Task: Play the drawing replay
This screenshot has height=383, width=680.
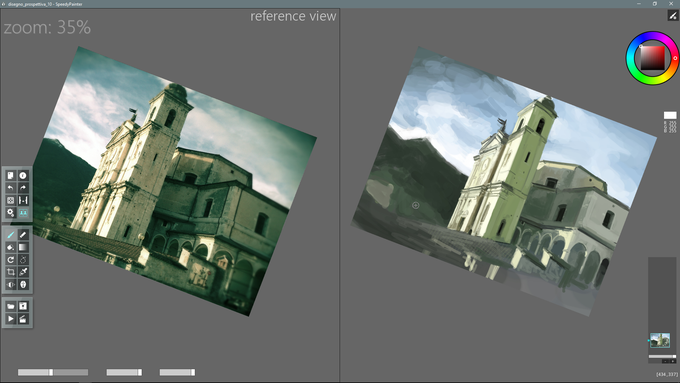Action: pyautogui.click(x=10, y=319)
